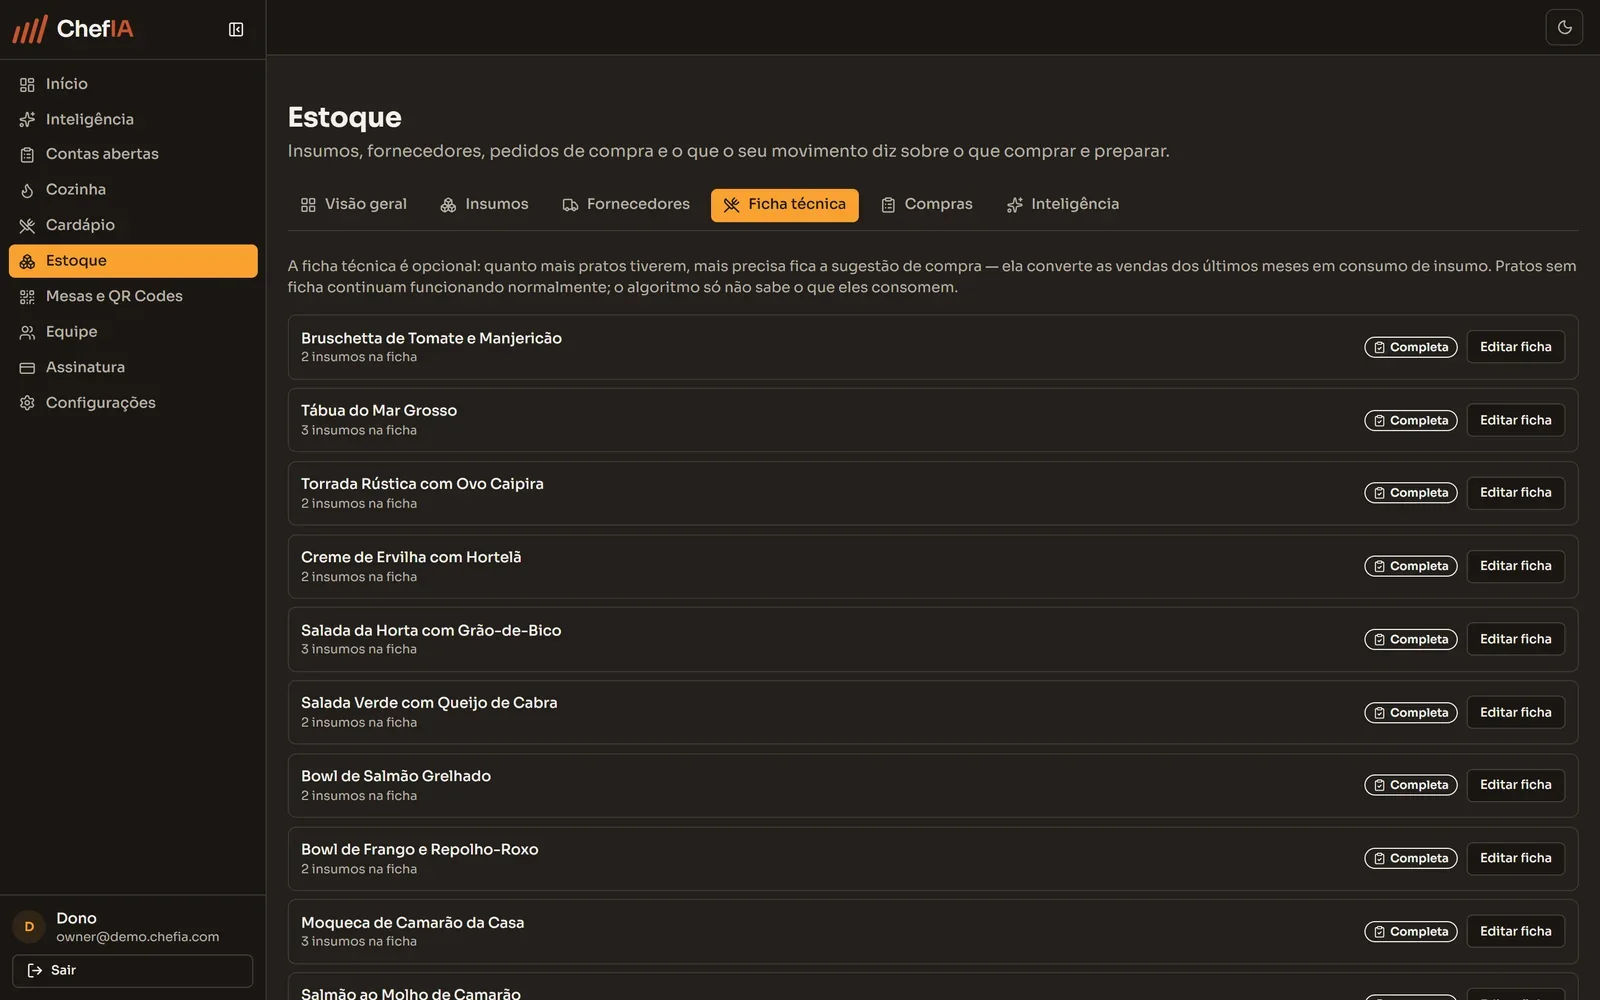
Task: Click the Fornecedores truck icon
Action: (570, 205)
